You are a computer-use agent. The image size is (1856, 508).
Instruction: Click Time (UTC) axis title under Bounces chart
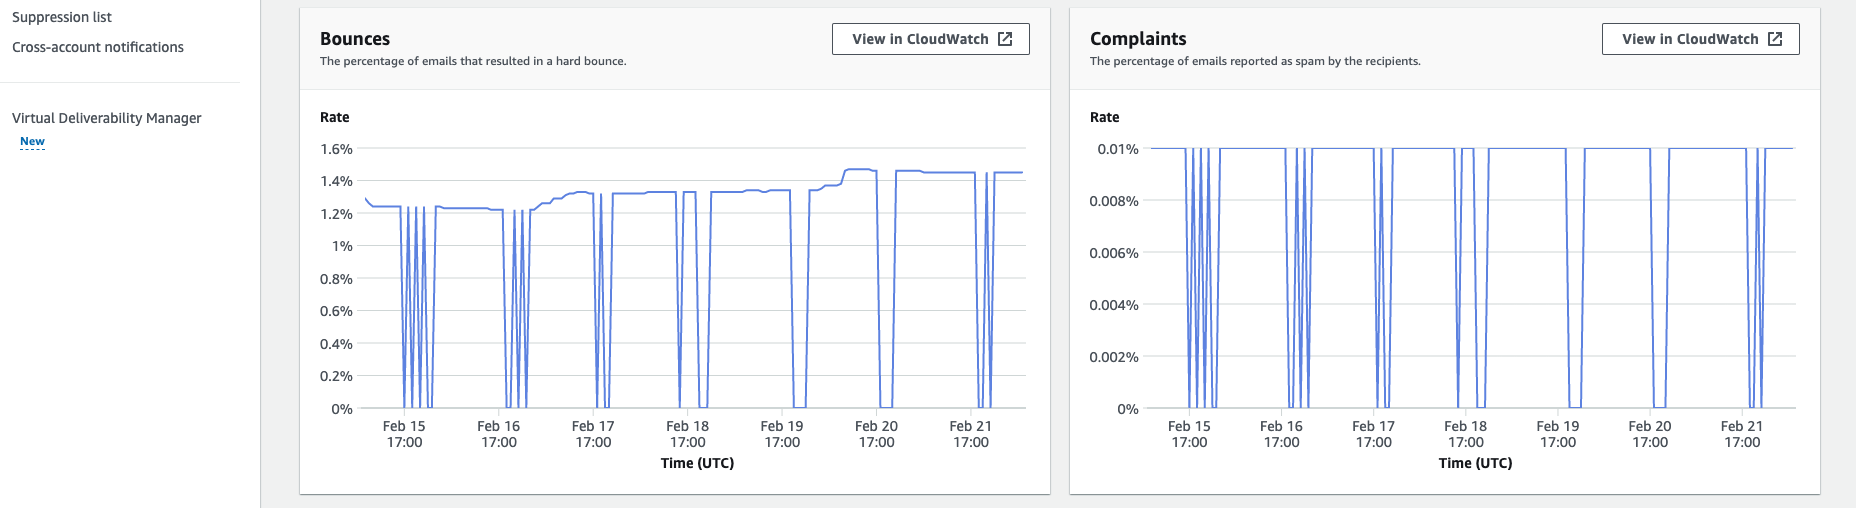pos(697,463)
